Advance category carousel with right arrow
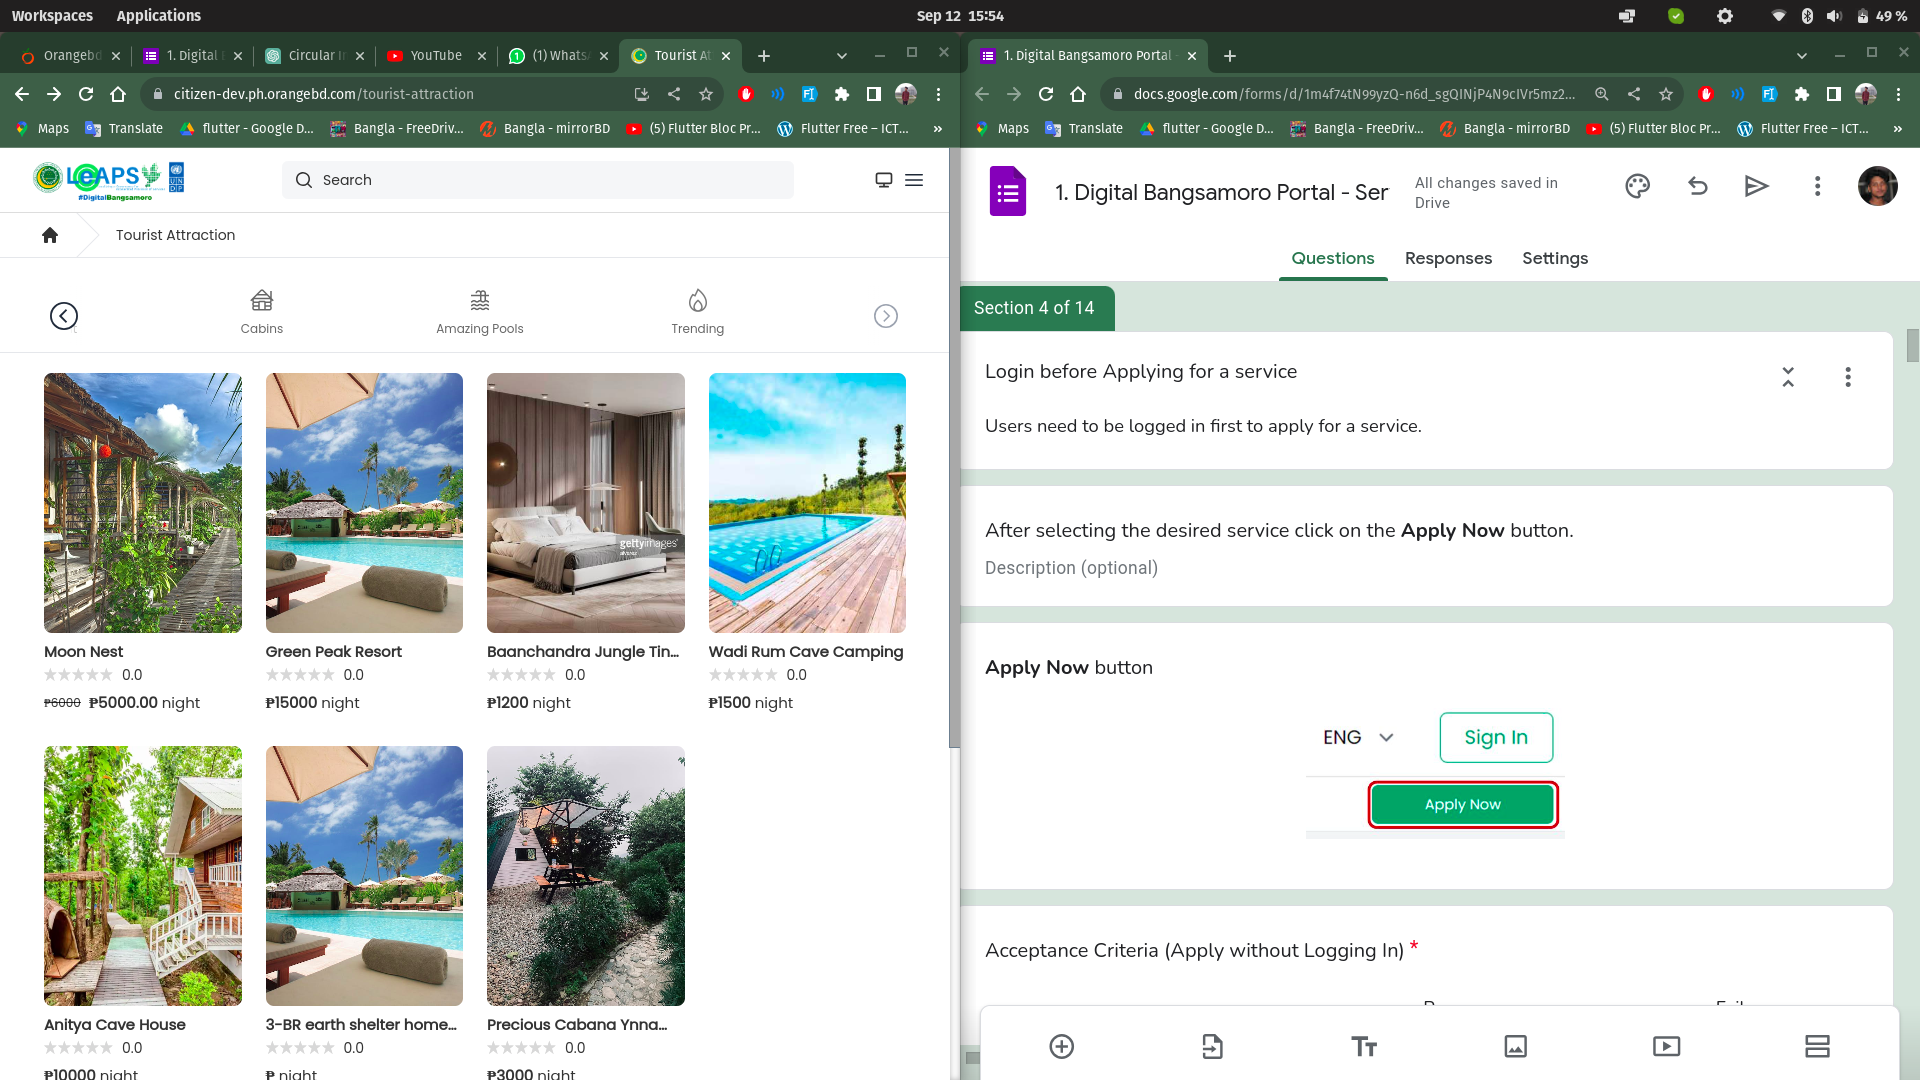The height and width of the screenshot is (1080, 1920). point(885,316)
